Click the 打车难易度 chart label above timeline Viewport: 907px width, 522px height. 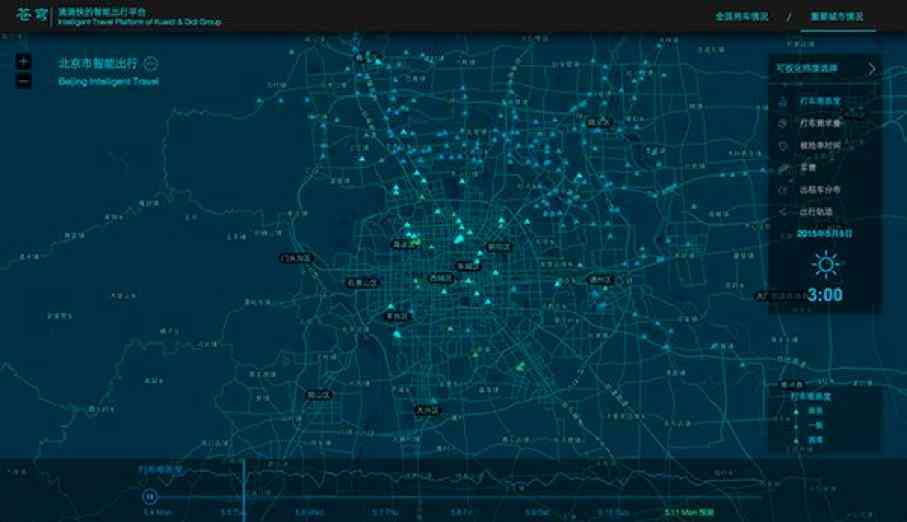tap(160, 469)
